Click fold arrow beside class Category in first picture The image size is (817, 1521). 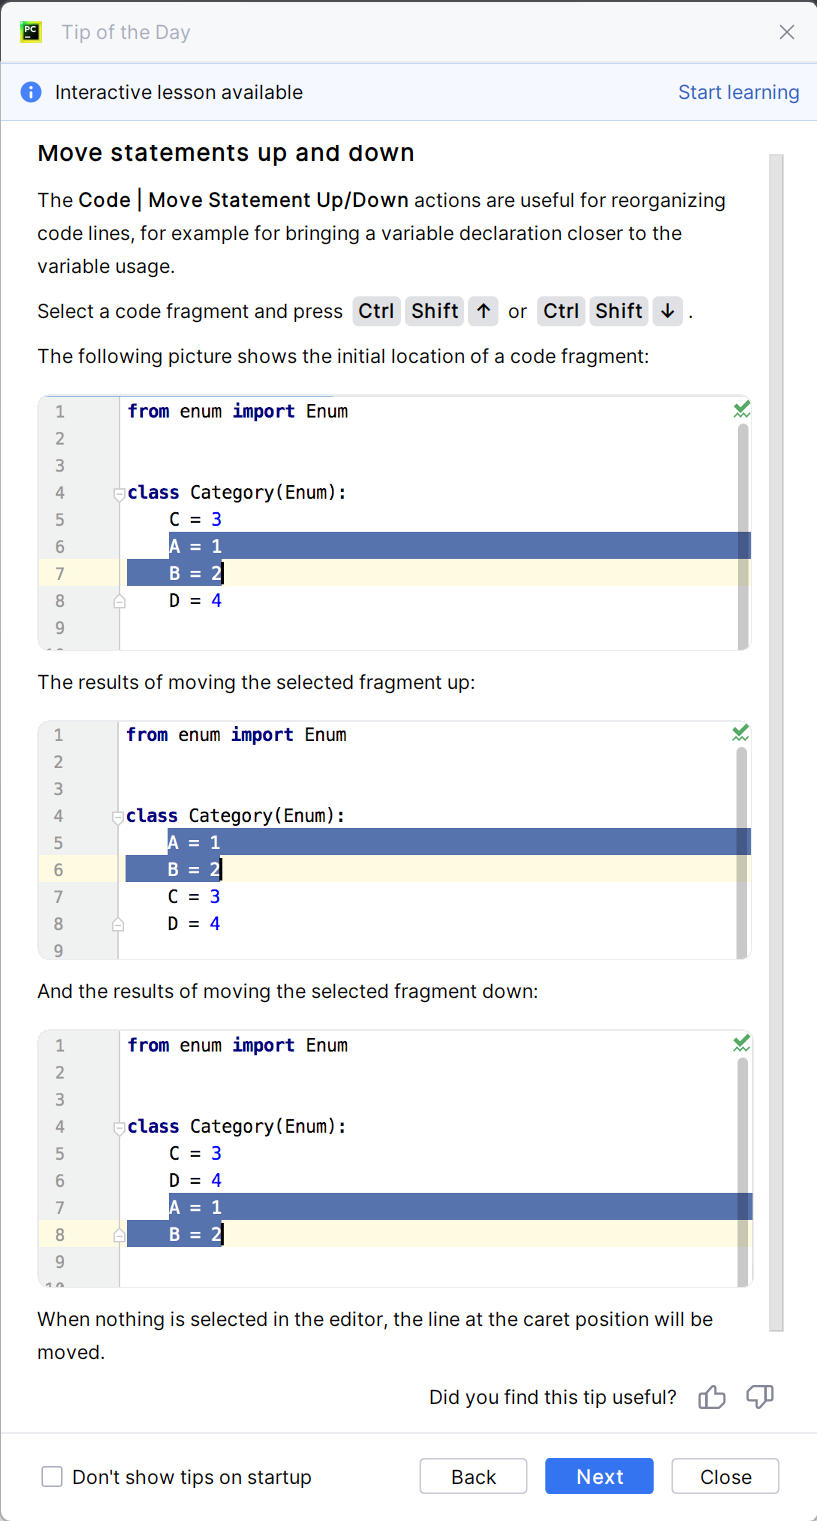click(119, 493)
